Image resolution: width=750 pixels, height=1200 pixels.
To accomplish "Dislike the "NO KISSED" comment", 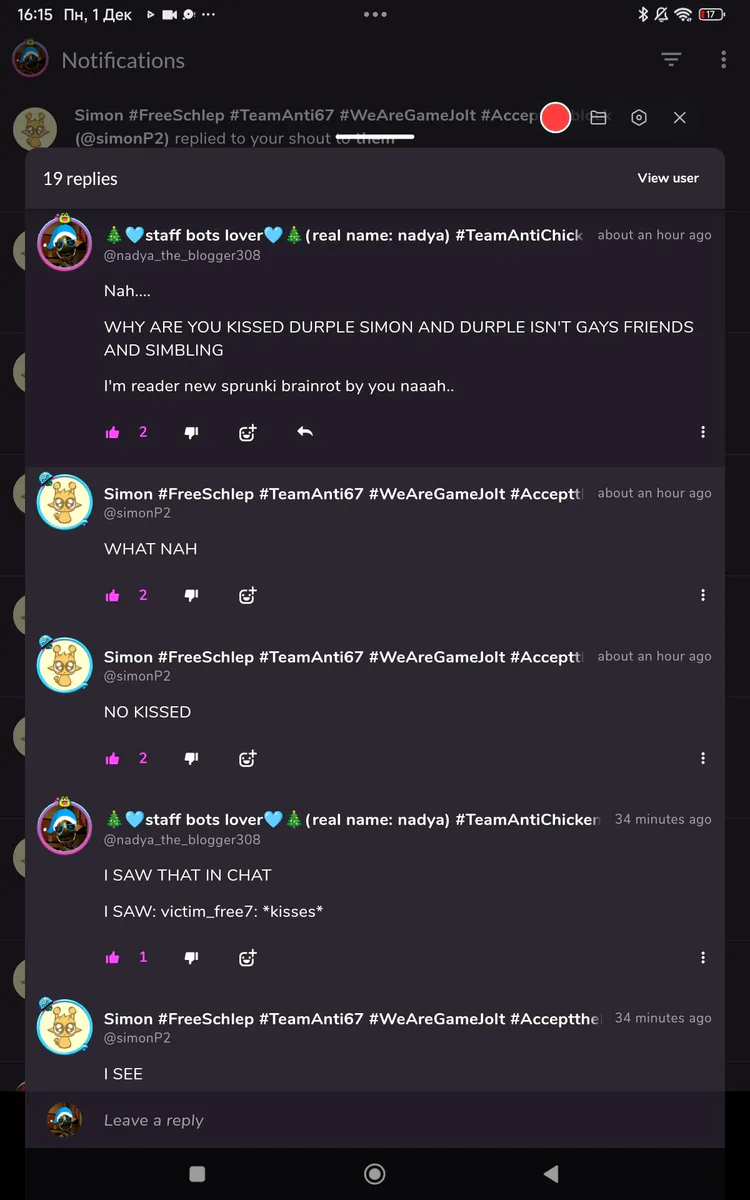I will (192, 758).
